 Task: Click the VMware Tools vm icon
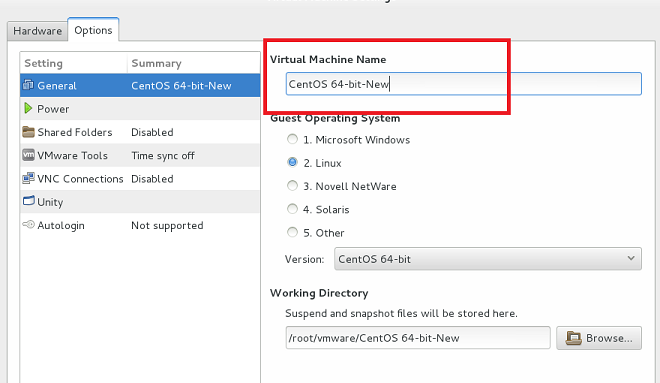click(x=28, y=155)
